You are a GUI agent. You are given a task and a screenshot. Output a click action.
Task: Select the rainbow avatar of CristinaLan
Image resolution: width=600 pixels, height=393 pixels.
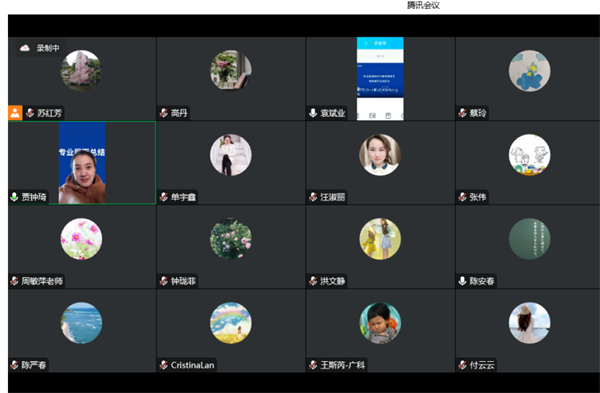pos(231,323)
